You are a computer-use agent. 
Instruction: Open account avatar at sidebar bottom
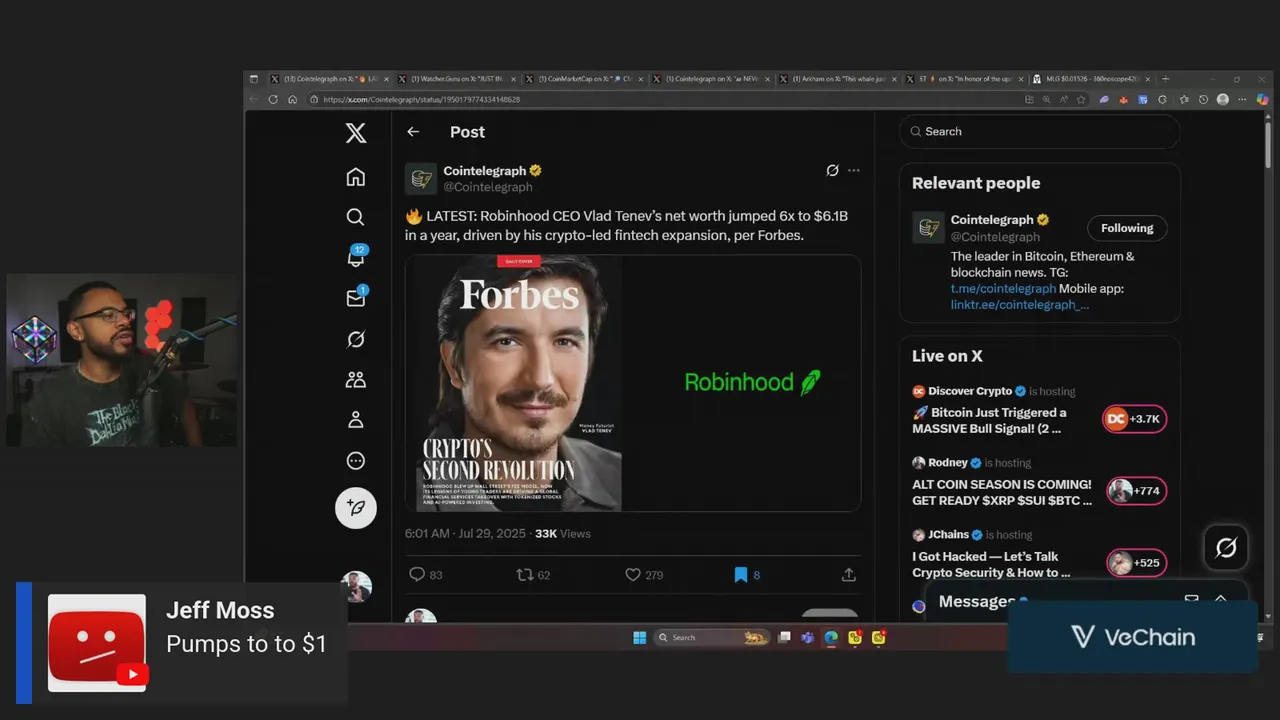pyautogui.click(x=356, y=587)
